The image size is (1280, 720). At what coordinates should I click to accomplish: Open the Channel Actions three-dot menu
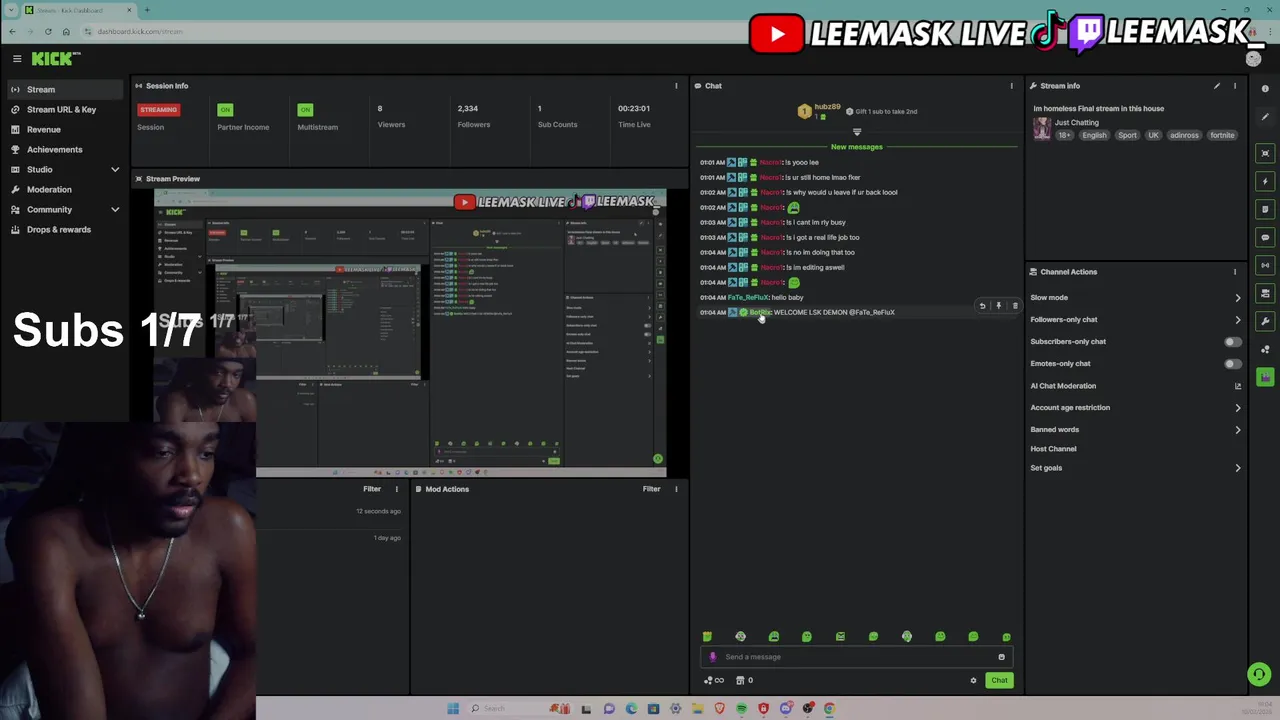click(x=1235, y=272)
